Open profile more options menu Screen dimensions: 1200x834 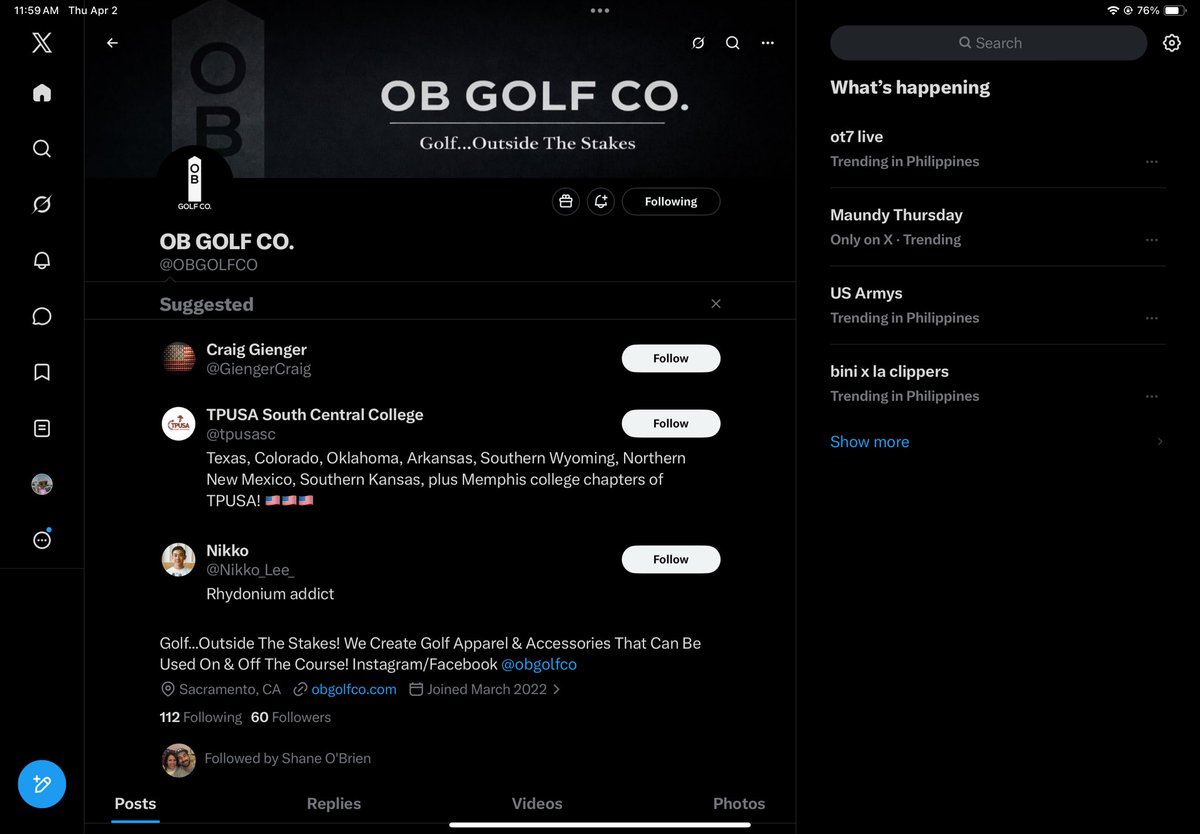coord(768,43)
